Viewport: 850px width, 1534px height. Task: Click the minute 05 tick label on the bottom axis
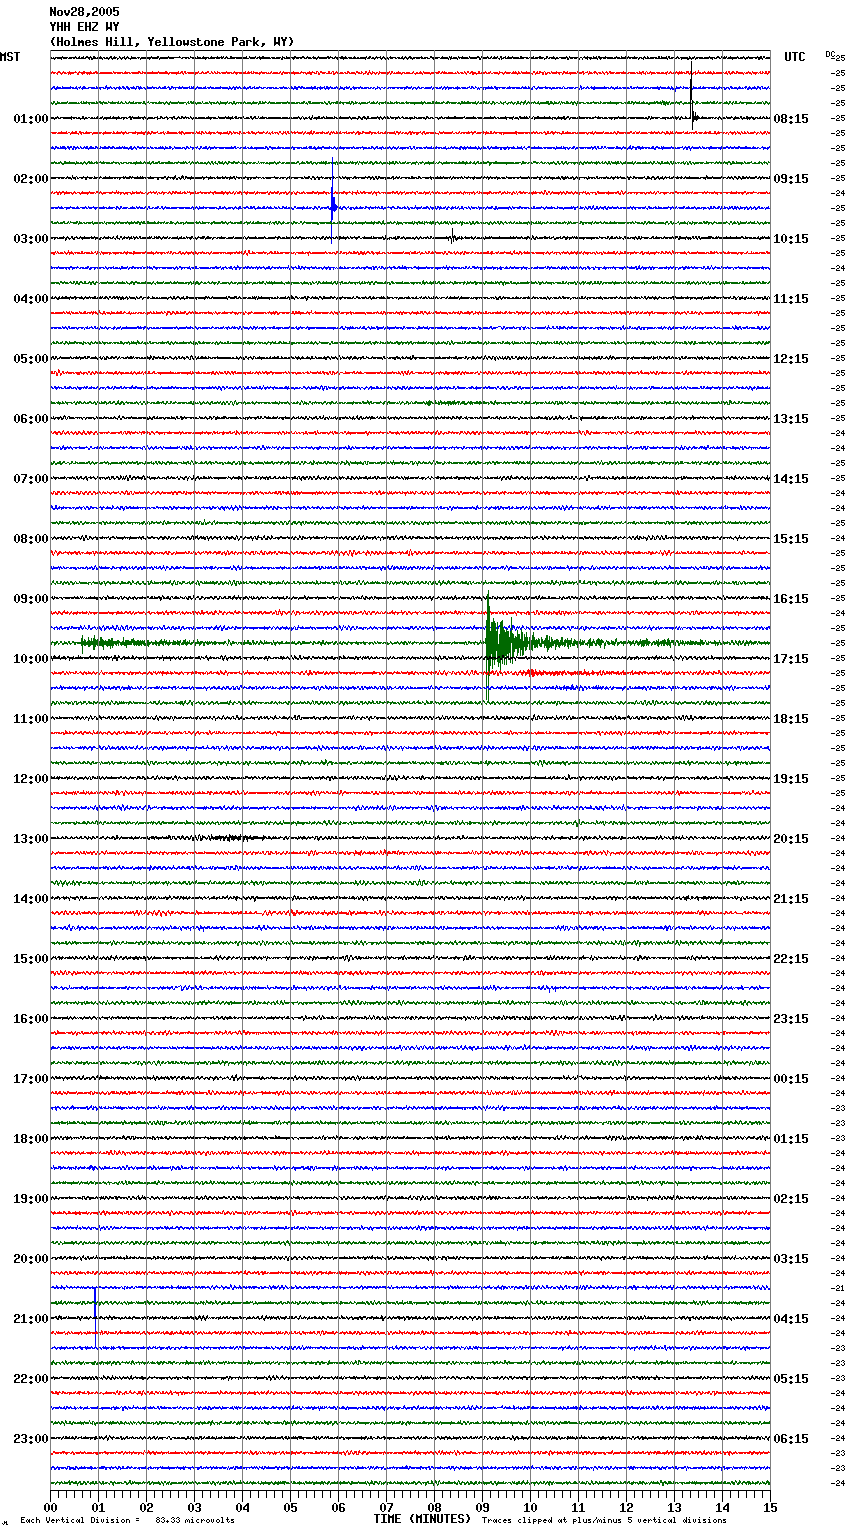point(290,1507)
